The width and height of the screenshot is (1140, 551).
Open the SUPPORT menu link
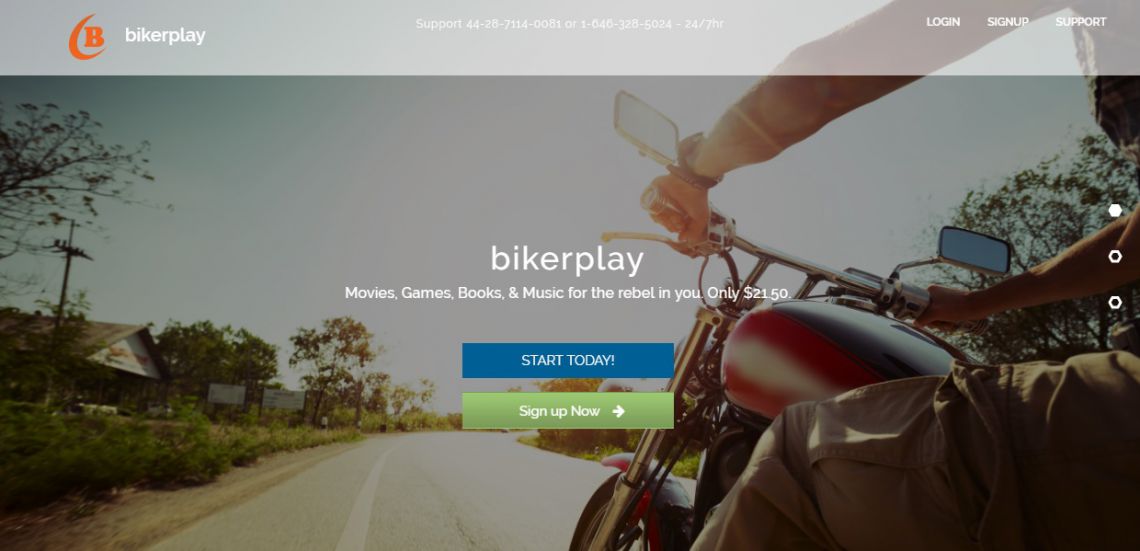[x=1080, y=22]
